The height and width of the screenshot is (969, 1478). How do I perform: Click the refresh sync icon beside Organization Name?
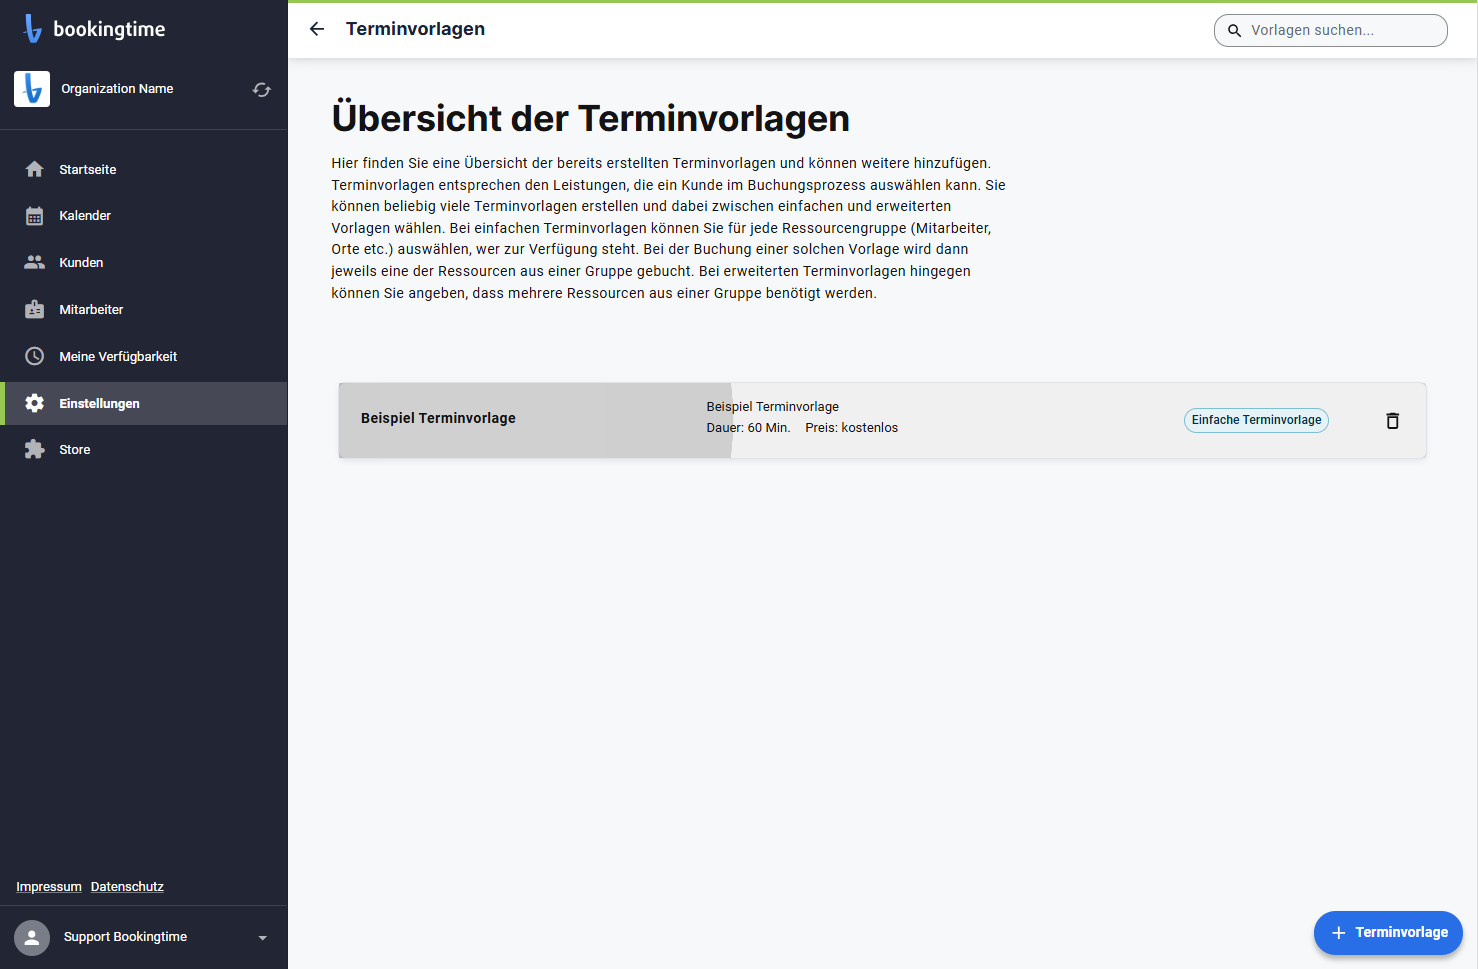coord(262,90)
